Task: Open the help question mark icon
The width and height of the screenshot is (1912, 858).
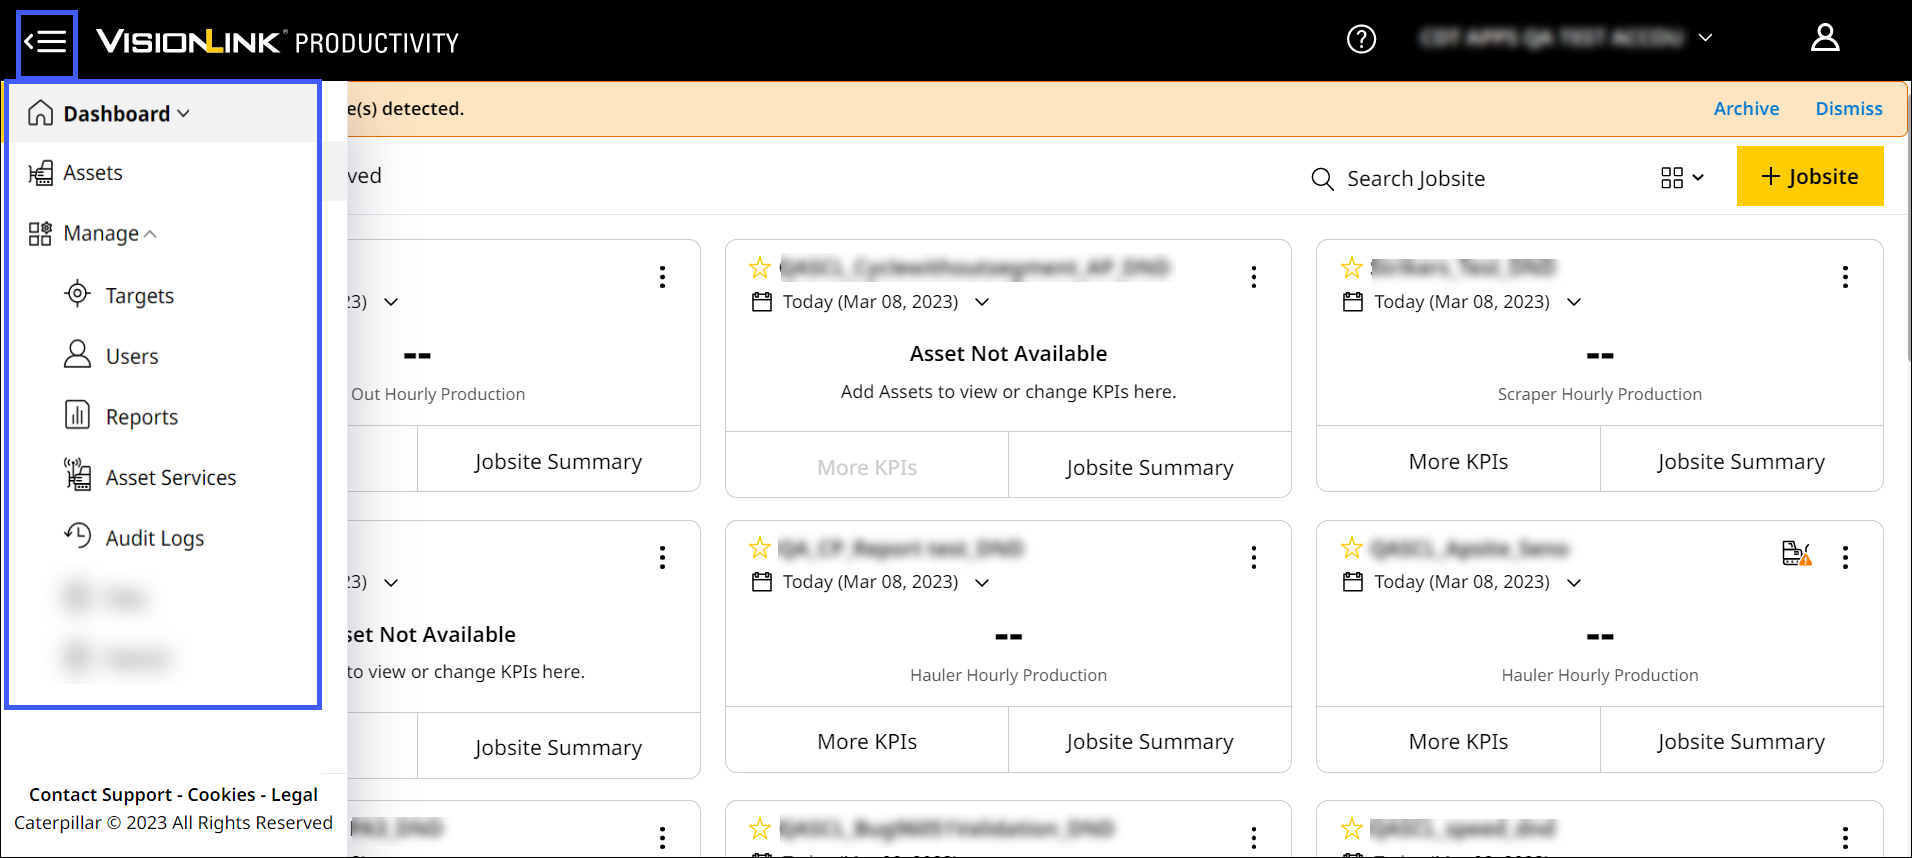Action: [x=1361, y=39]
